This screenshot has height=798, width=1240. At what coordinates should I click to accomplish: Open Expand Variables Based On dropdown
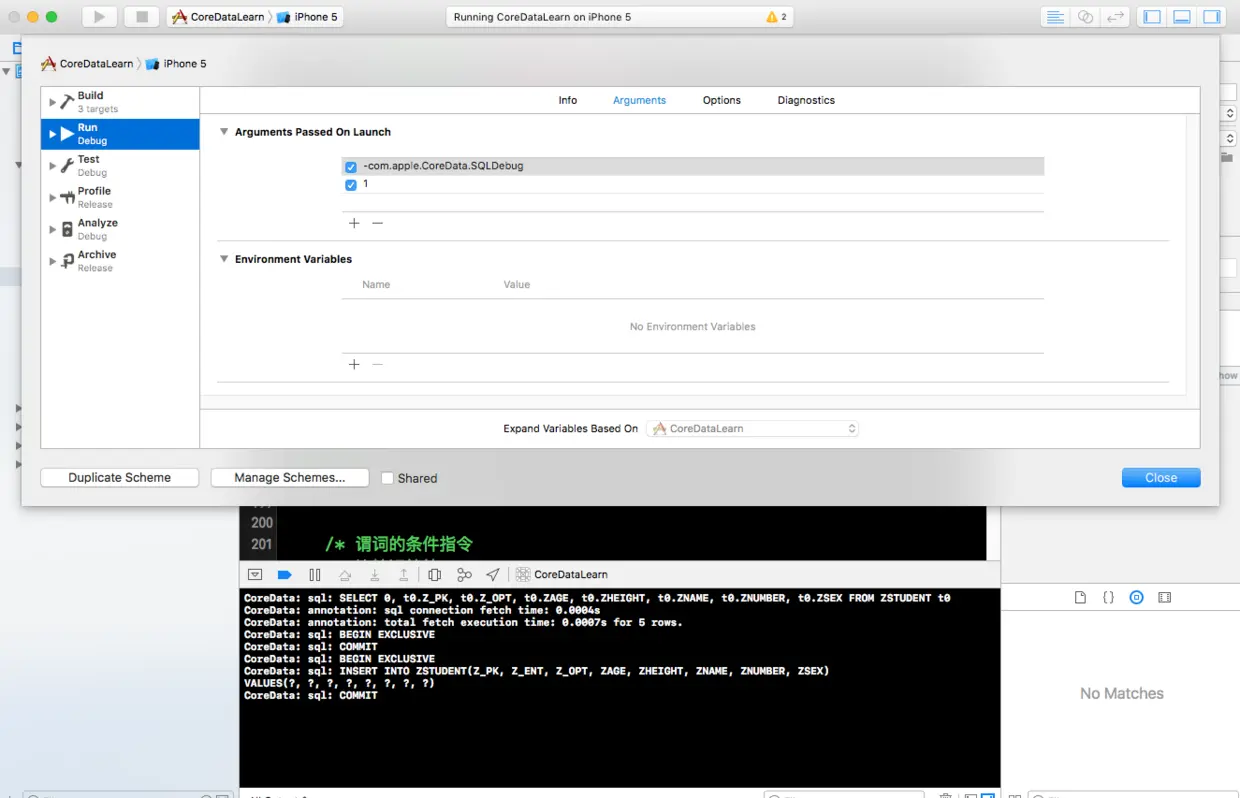(752, 428)
